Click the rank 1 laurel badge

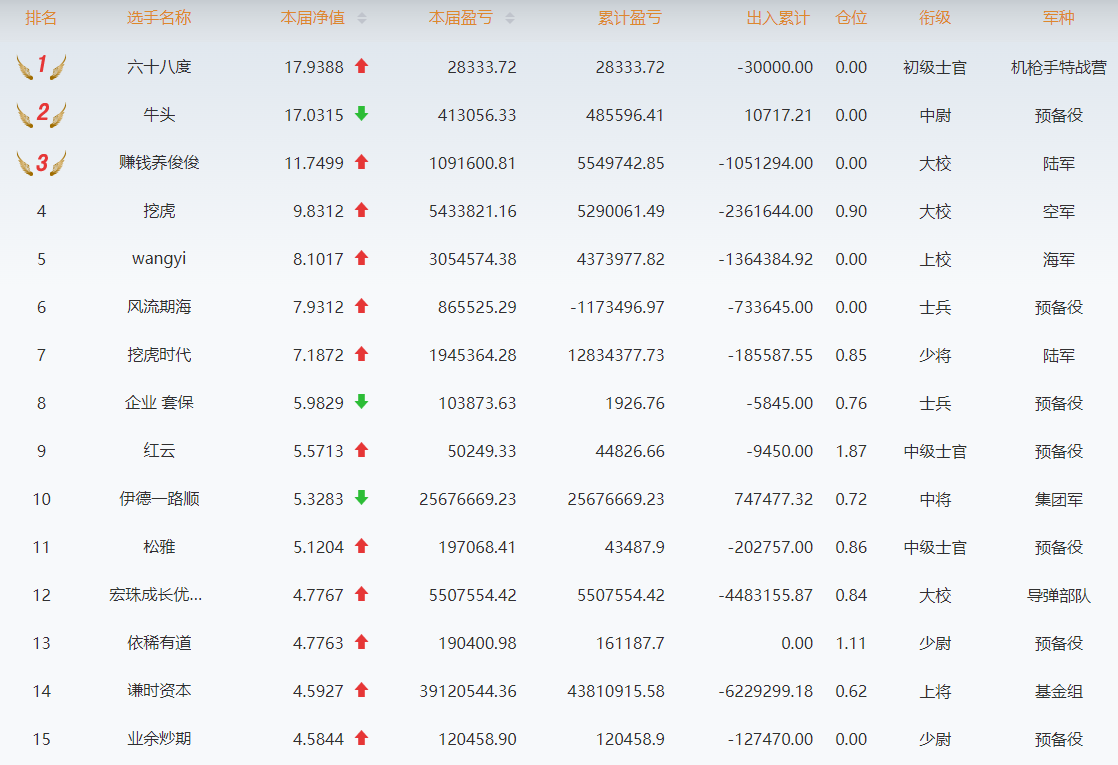pos(41,66)
